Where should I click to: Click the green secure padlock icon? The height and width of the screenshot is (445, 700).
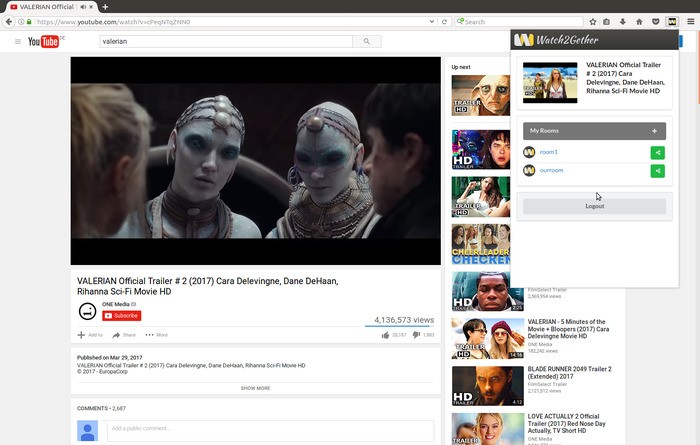(29, 21)
